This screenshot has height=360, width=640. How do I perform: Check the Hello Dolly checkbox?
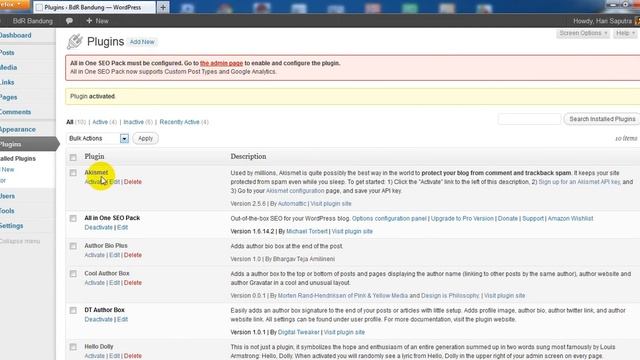[73, 347]
